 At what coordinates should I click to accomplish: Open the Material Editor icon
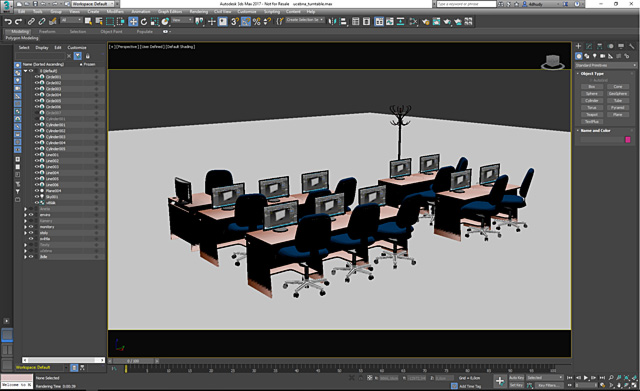413,21
